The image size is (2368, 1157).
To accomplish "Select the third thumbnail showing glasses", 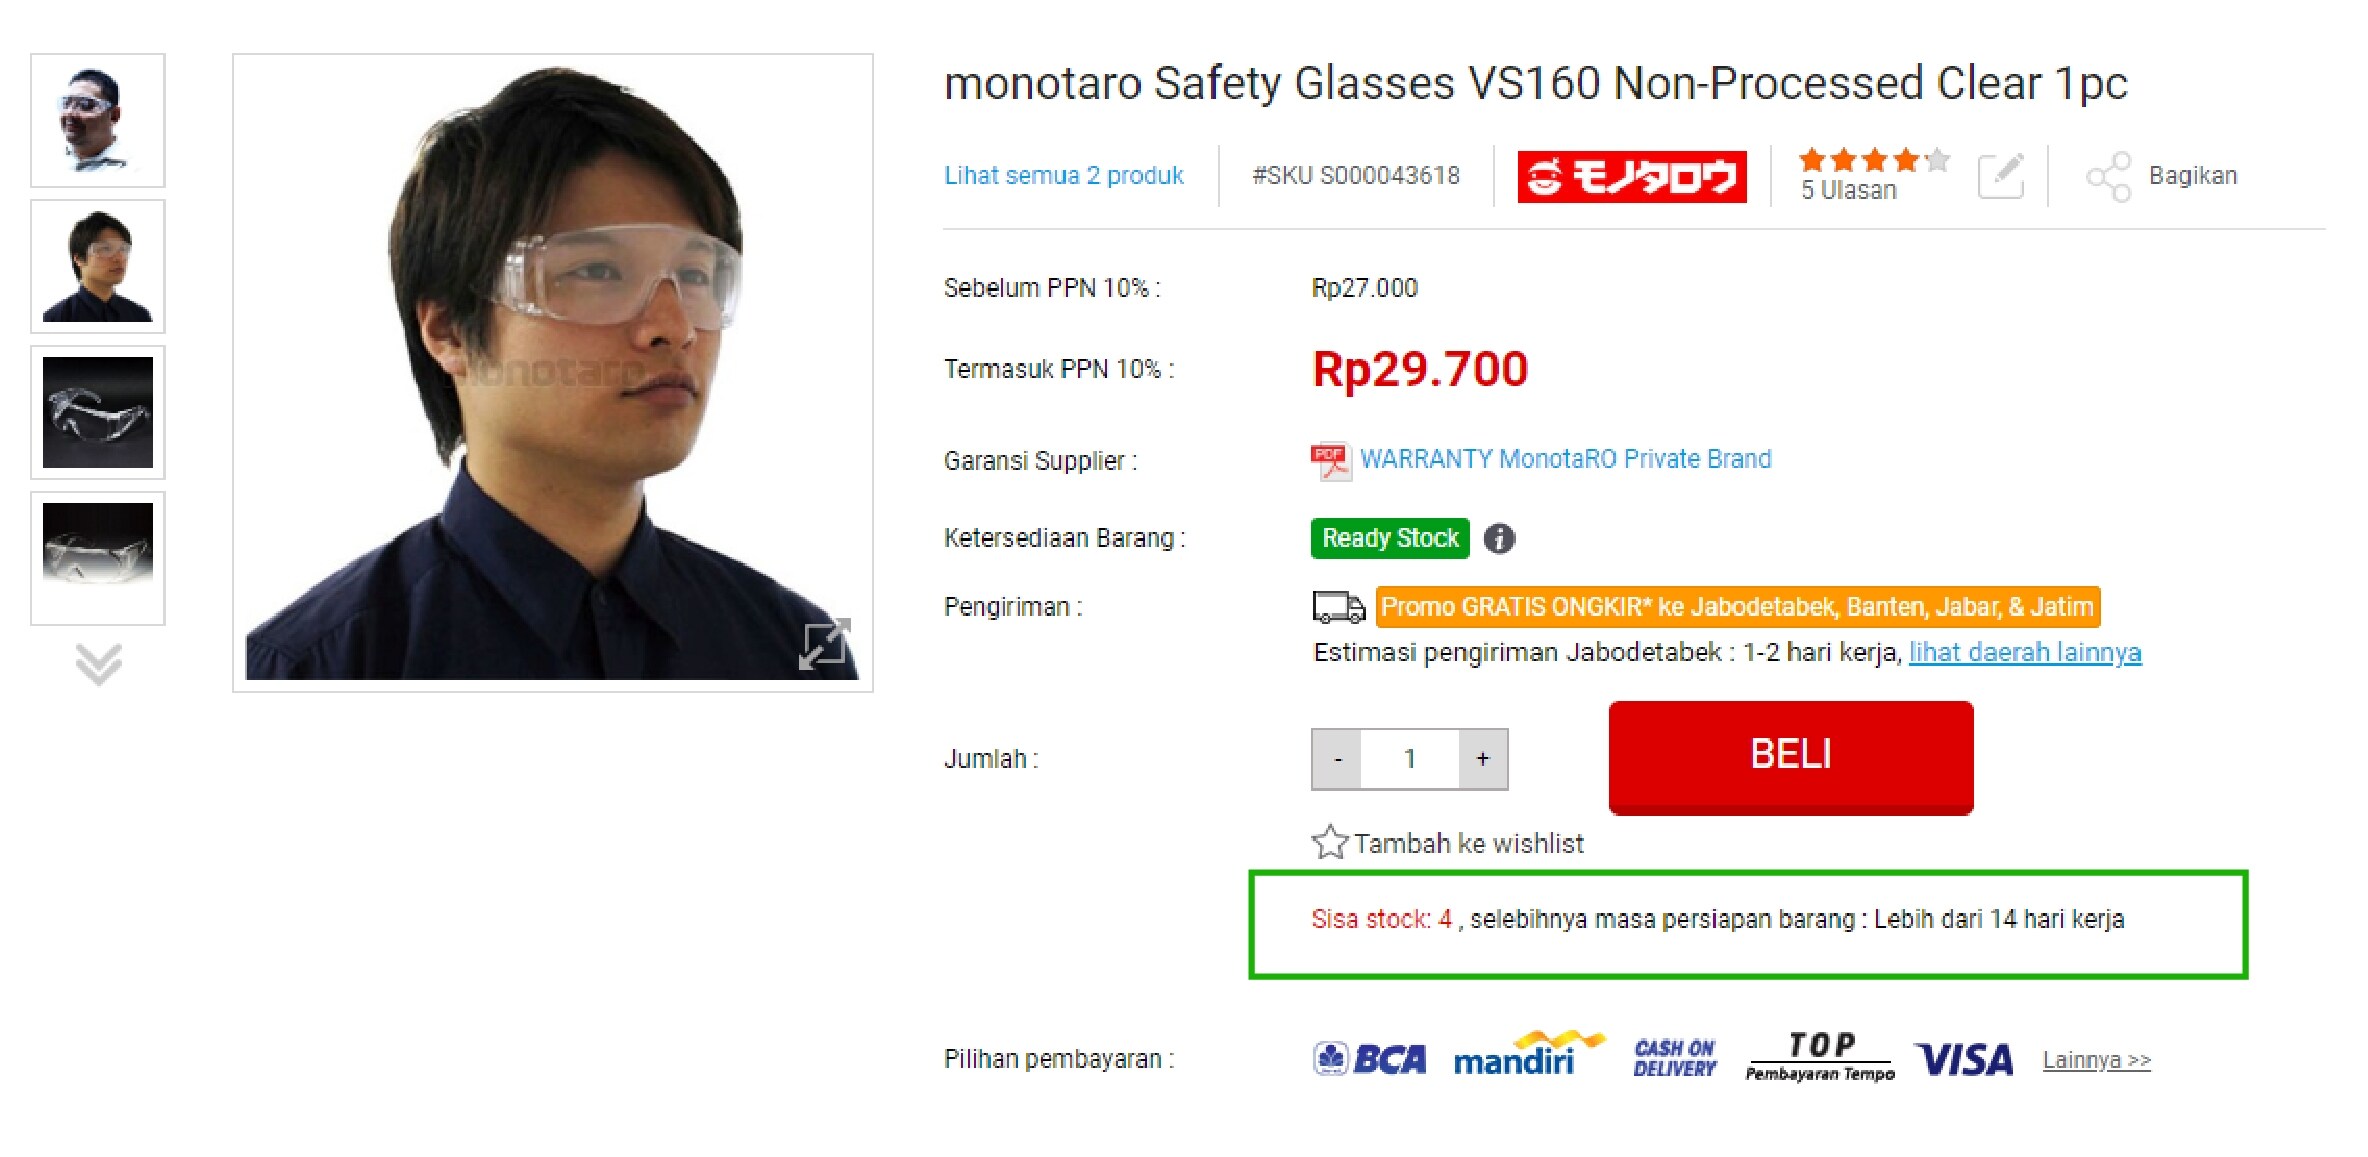I will pos(98,412).
